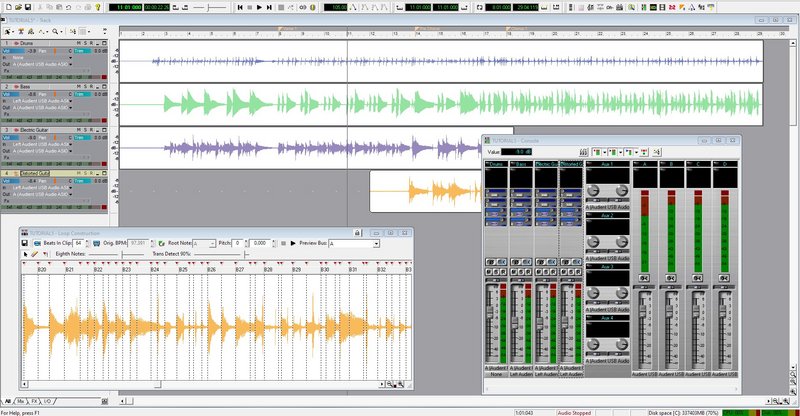This screenshot has height=416, width=800.
Task: Open the snap-to-grid options dropdown in the Track view
Action: (x=89, y=32)
